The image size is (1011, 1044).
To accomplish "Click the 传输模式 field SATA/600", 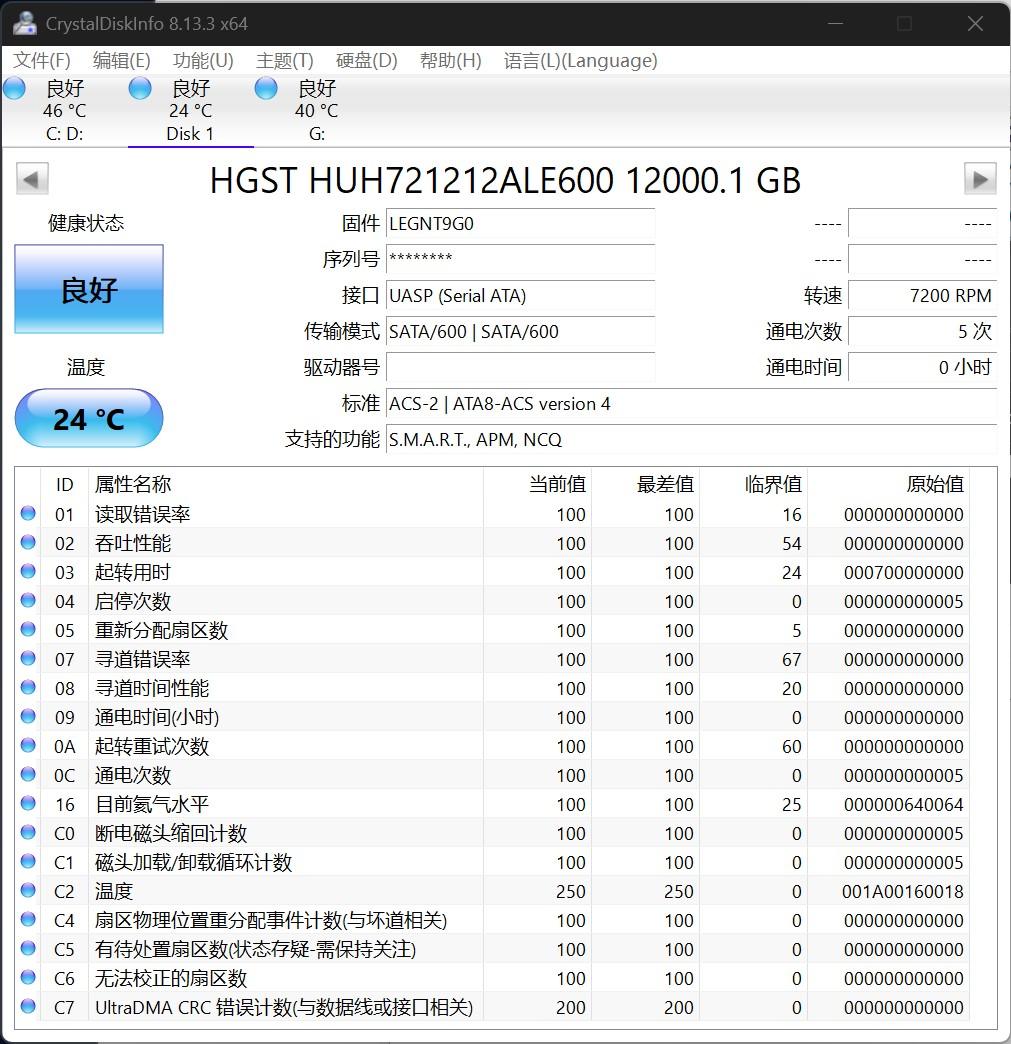I will click(x=520, y=331).
